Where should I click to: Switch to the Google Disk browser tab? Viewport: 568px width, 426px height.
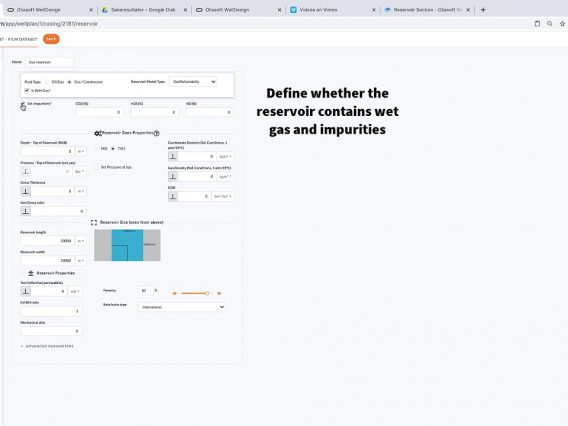143,10
